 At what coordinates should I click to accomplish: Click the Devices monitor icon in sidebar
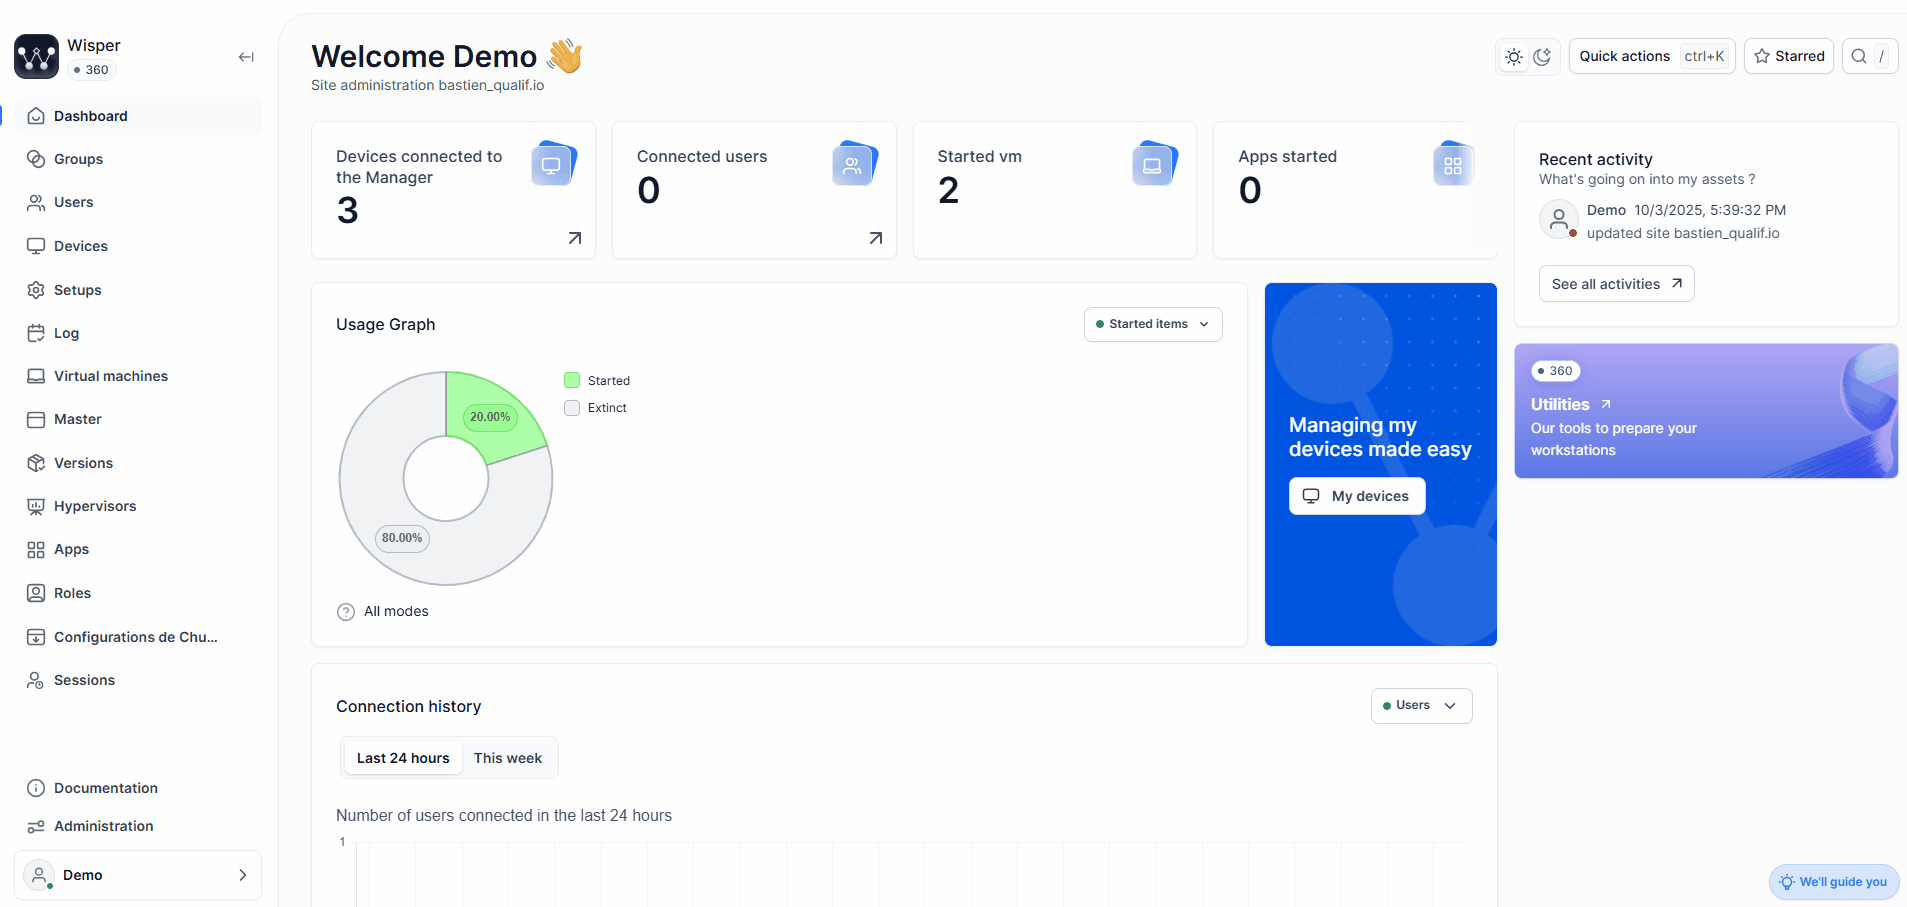pyautogui.click(x=36, y=246)
